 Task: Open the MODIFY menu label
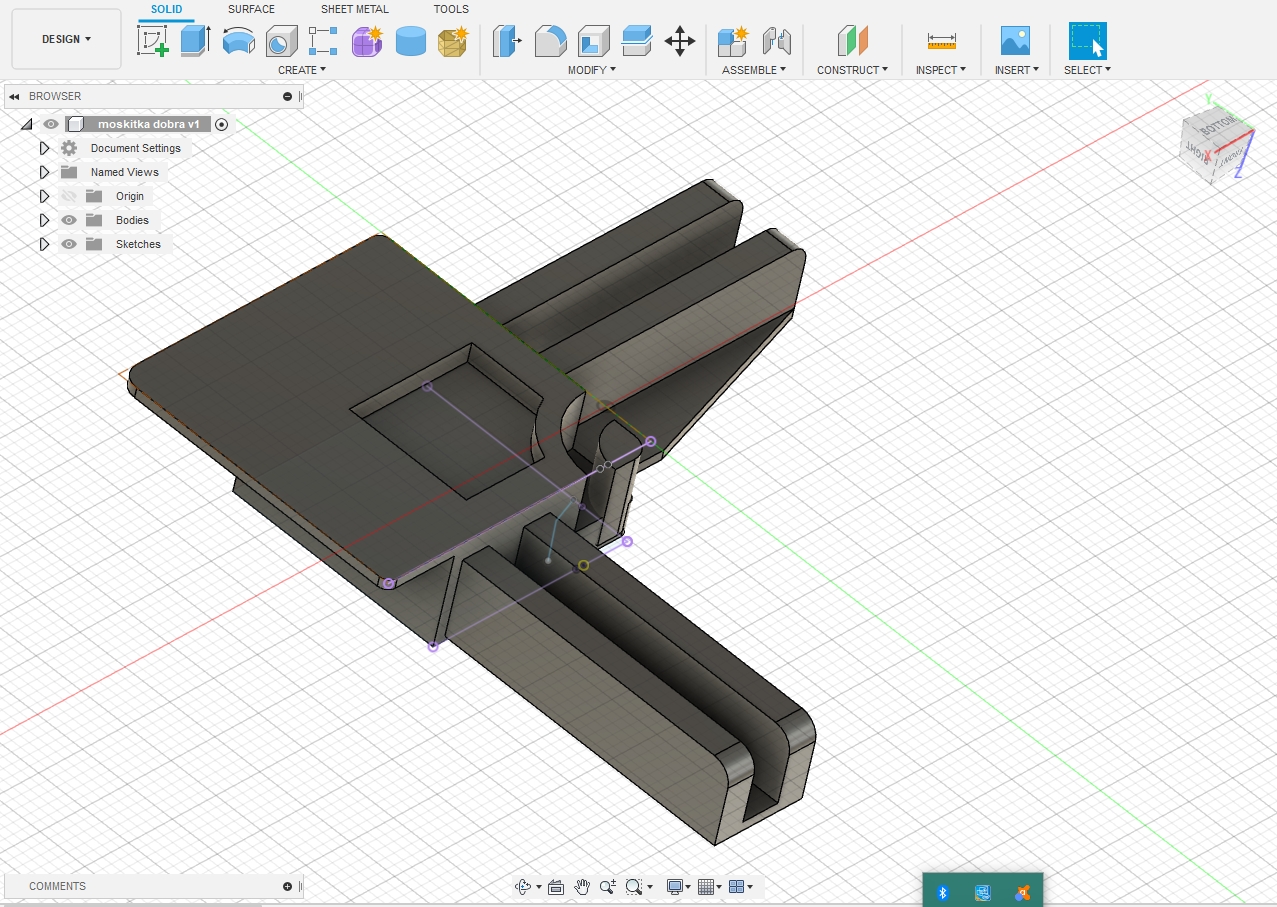592,70
